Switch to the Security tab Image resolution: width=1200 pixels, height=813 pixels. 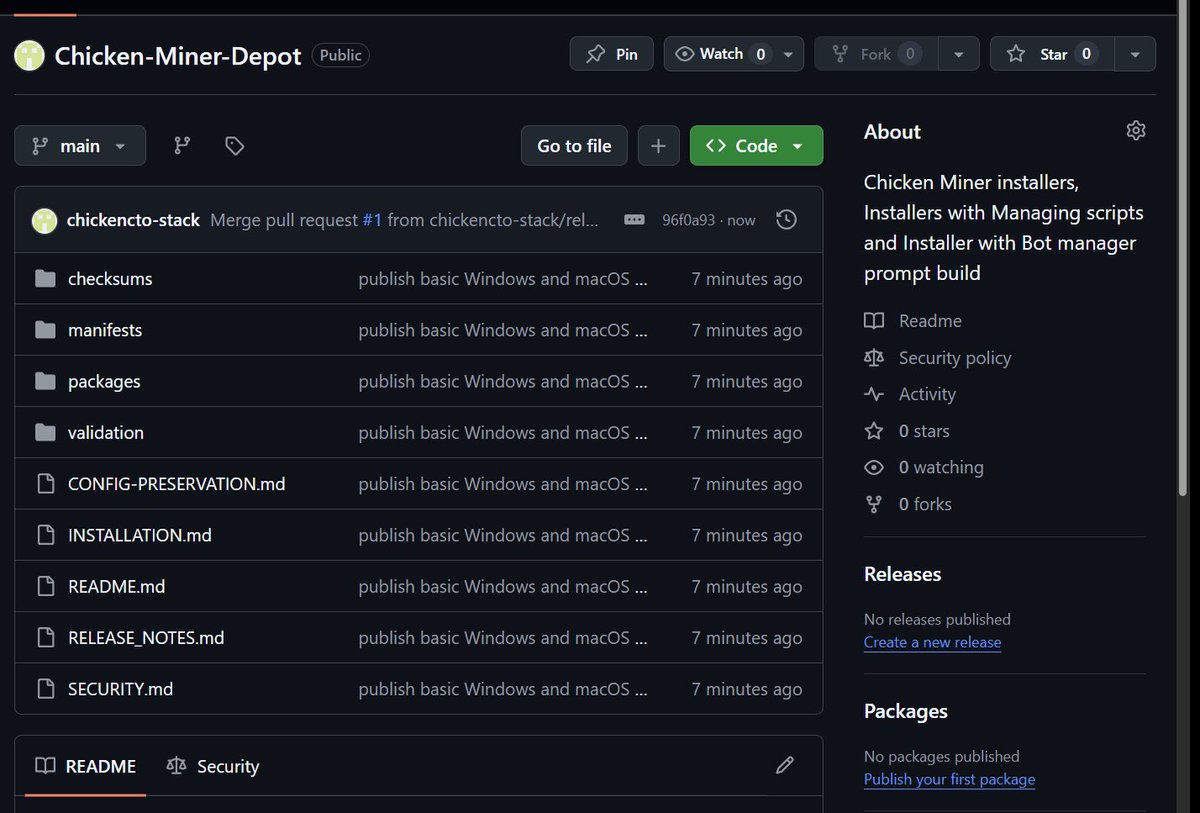213,766
